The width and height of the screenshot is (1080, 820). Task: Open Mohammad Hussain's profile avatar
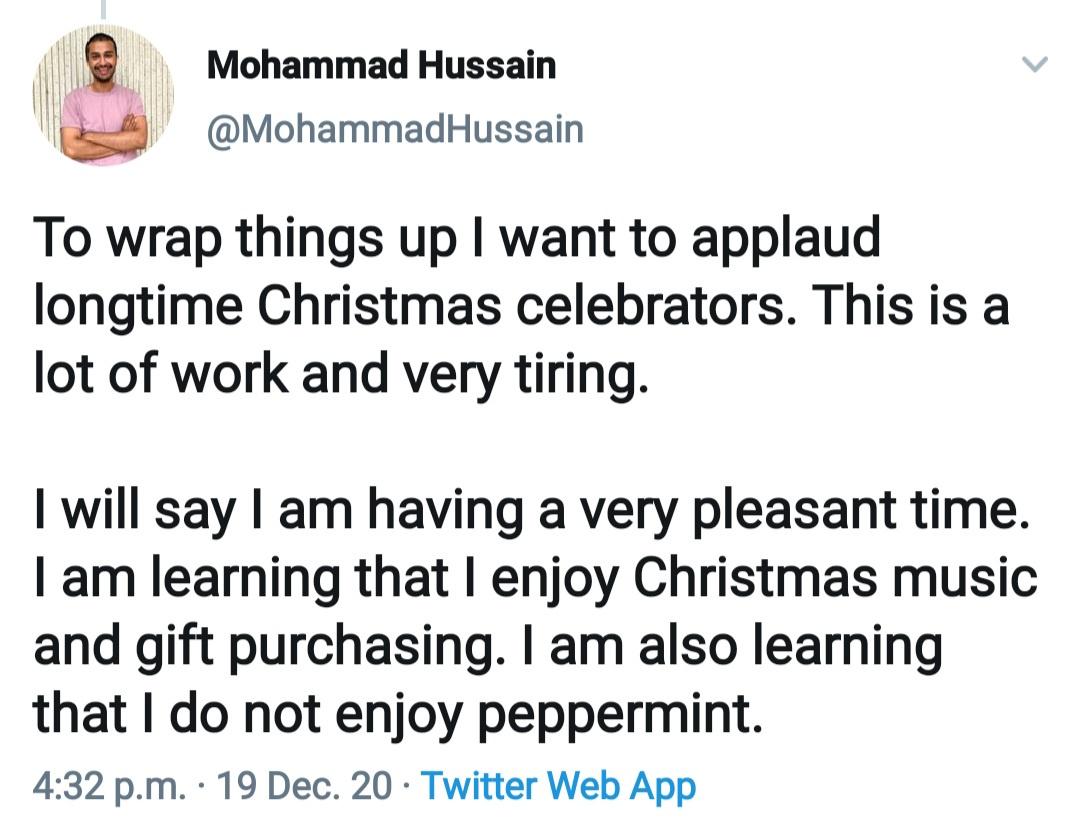[103, 95]
